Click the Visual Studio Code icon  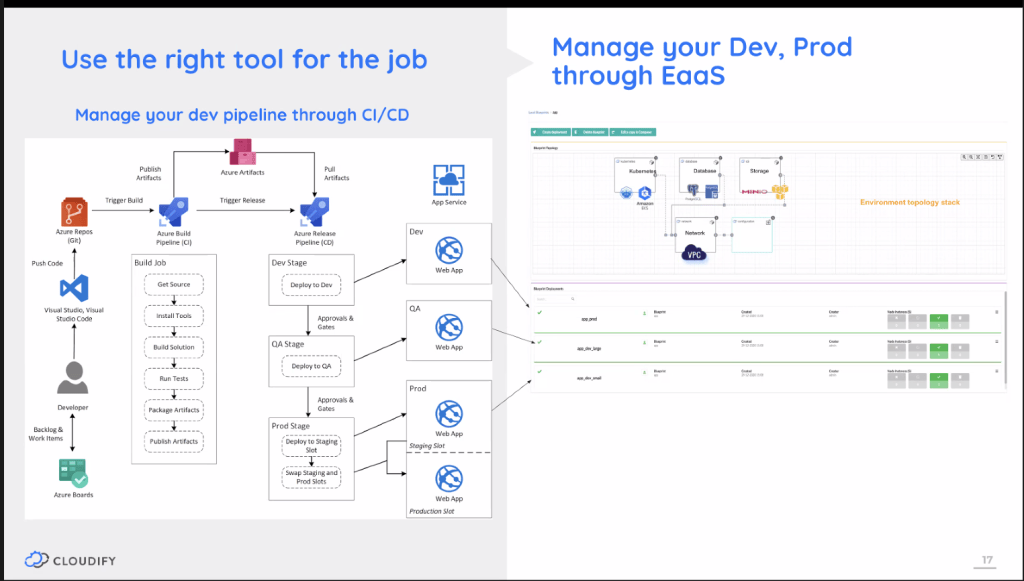point(74,288)
